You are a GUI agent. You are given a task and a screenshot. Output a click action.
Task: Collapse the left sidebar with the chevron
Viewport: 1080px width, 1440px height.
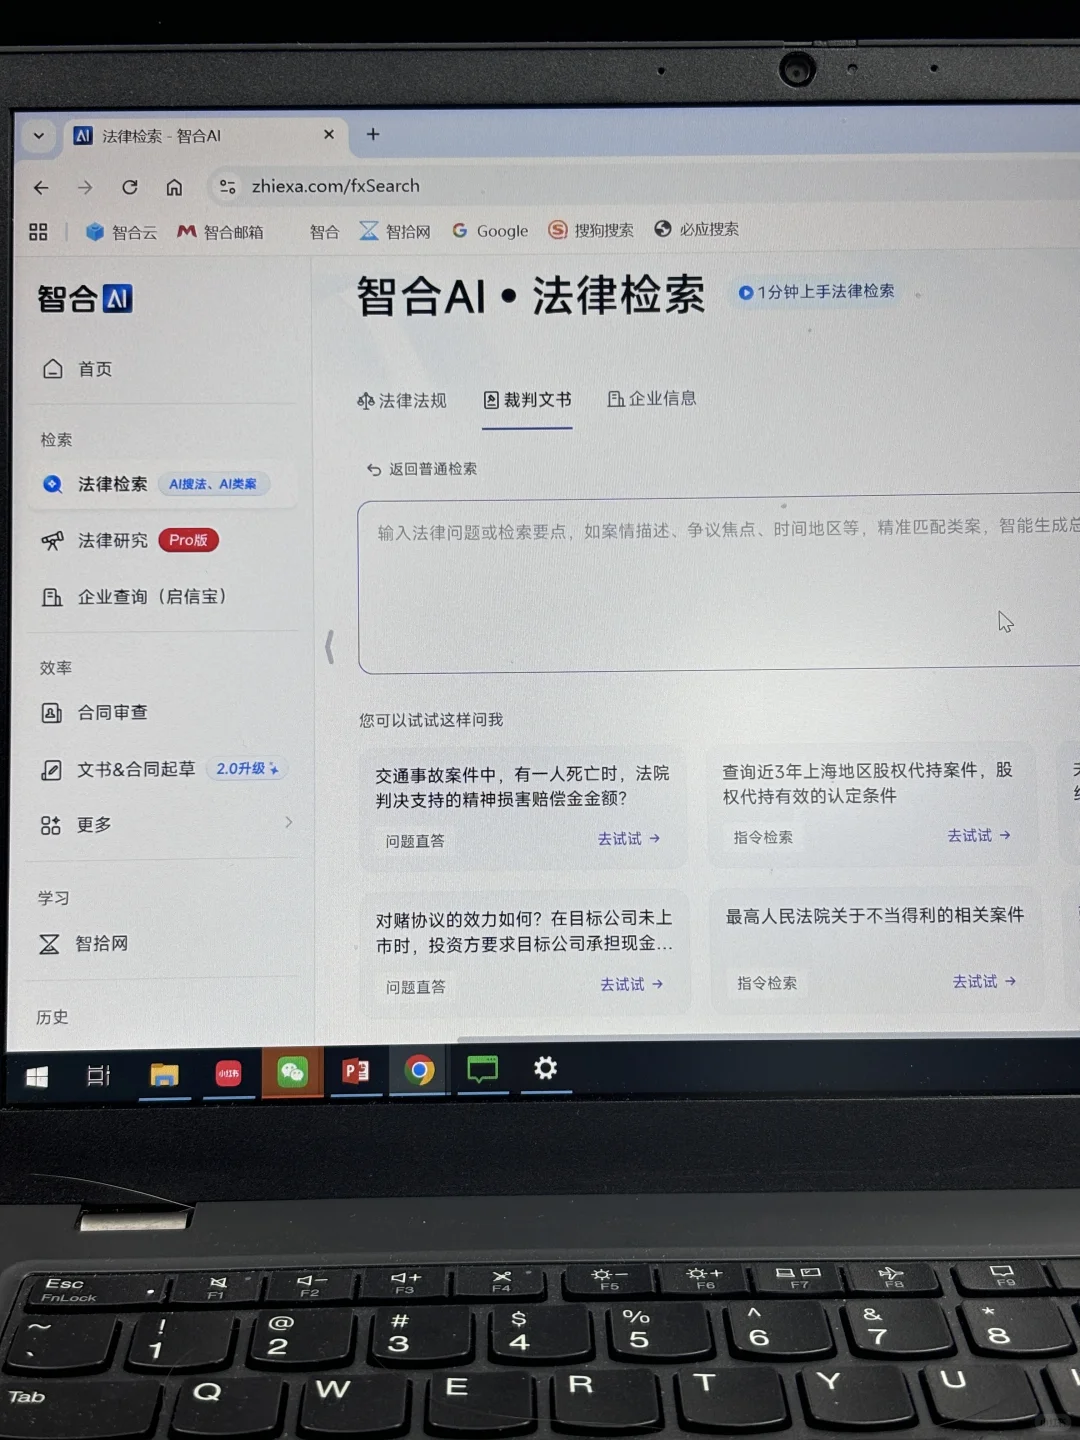(330, 648)
